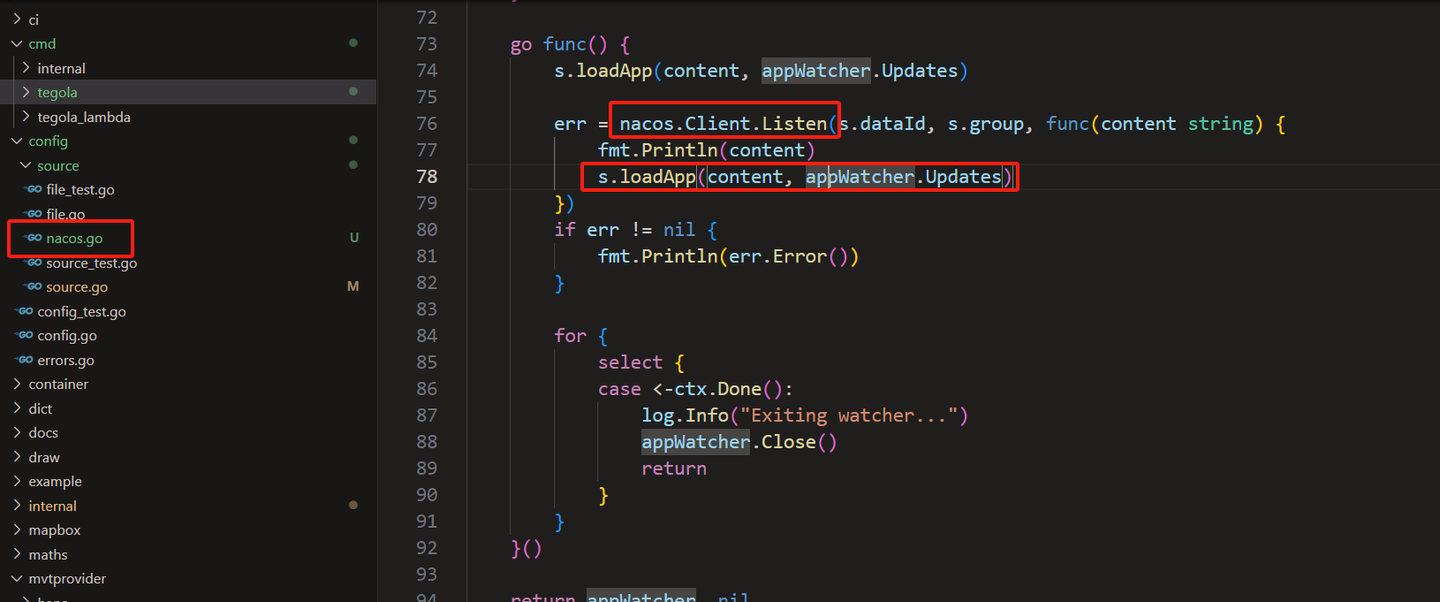
Task: Open config_test.go in the explorer
Action: click(82, 311)
